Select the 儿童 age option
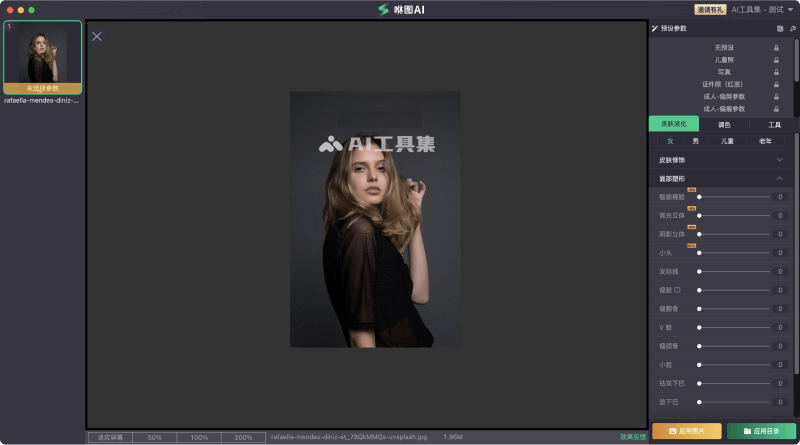800x445 pixels. pyautogui.click(x=728, y=141)
